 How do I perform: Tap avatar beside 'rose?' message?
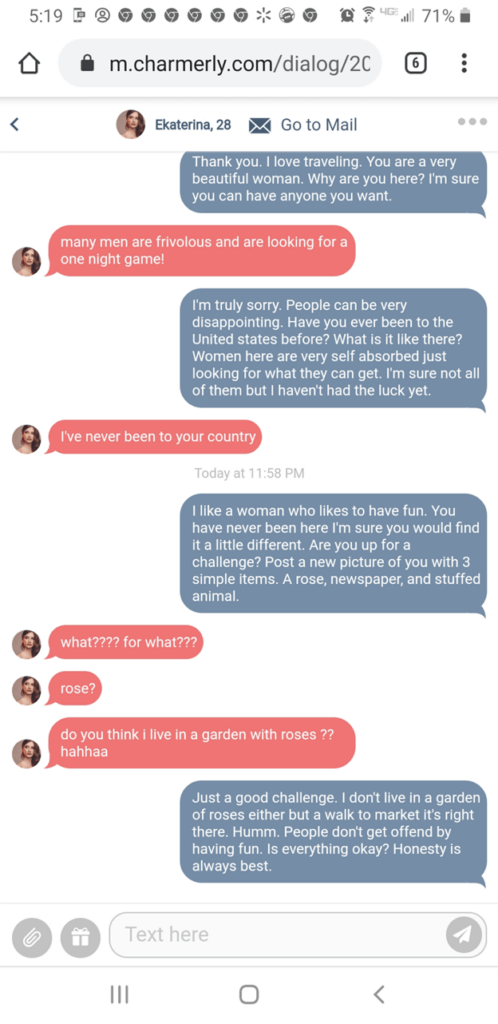[27, 690]
